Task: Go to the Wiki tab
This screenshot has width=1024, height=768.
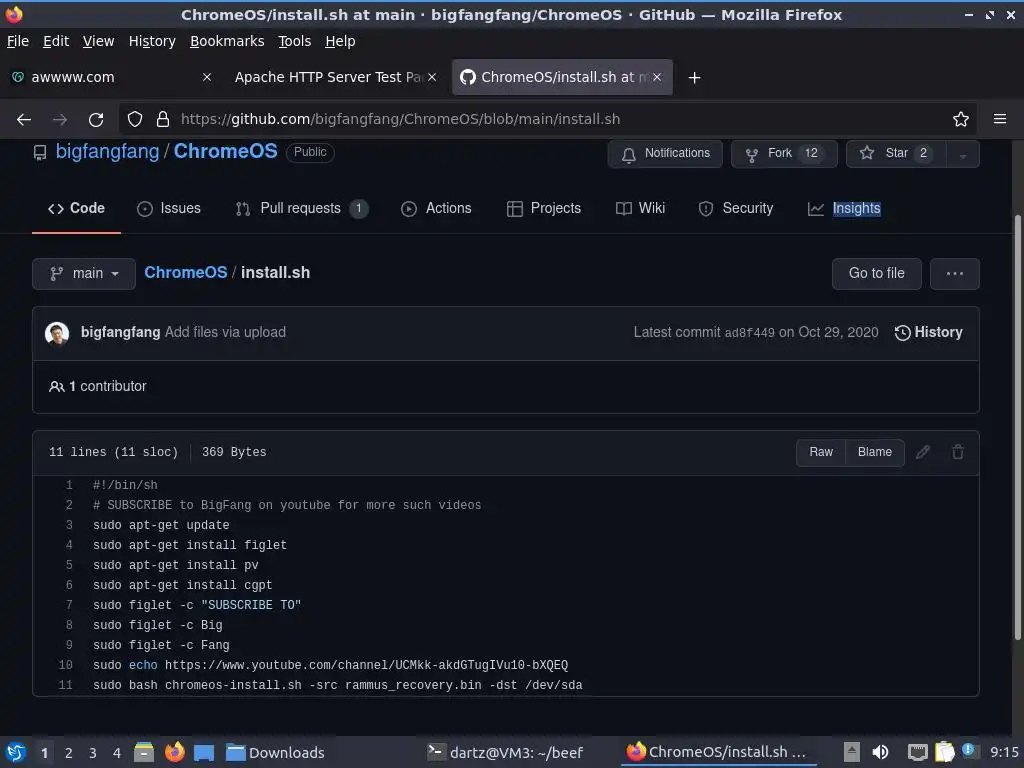Action: [x=640, y=208]
